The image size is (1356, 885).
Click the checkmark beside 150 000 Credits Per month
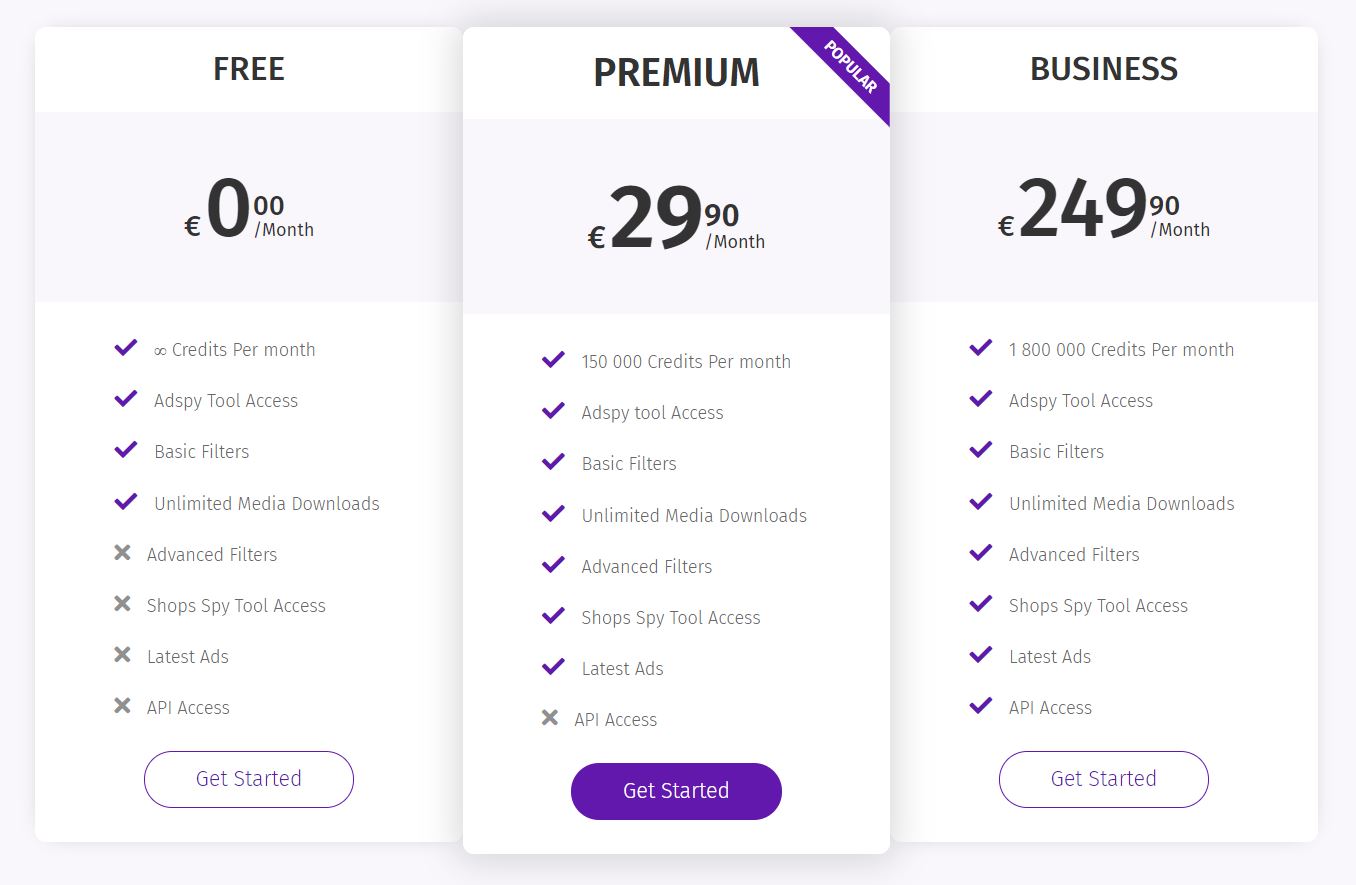553,359
